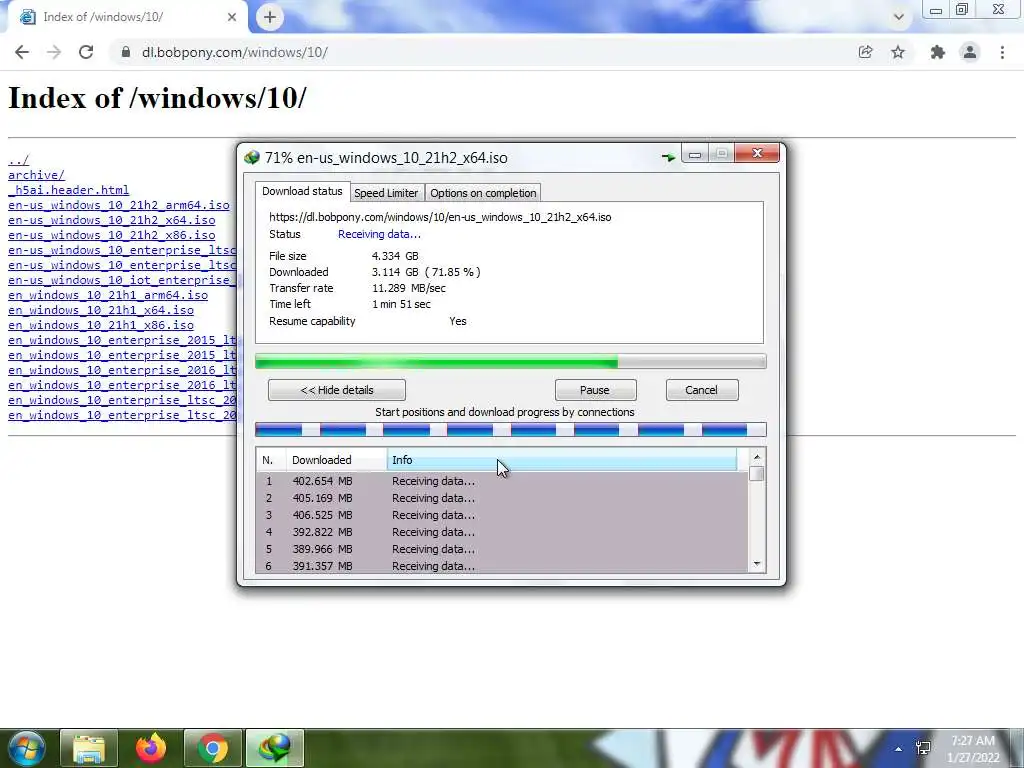
Task: Open a new tab with plus button
Action: click(x=270, y=17)
